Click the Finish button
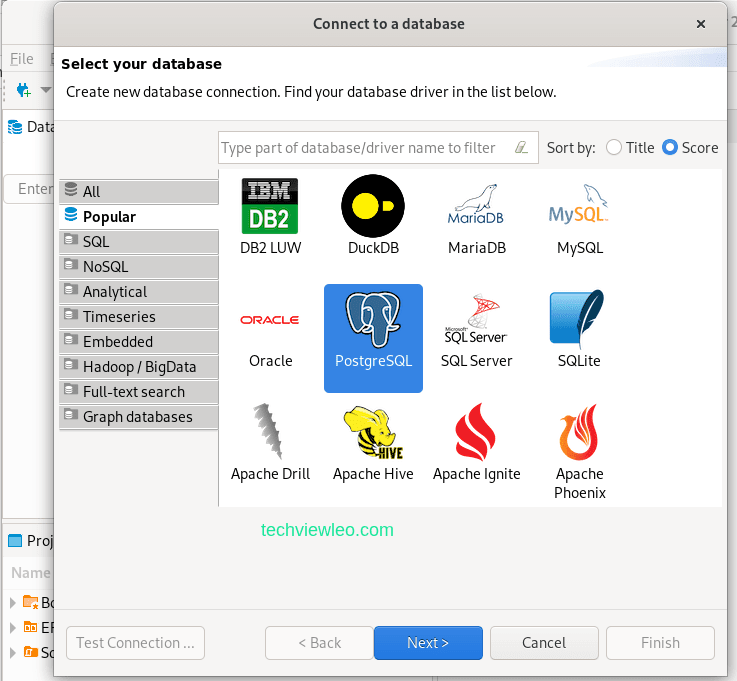This screenshot has height=681, width=737. [660, 642]
